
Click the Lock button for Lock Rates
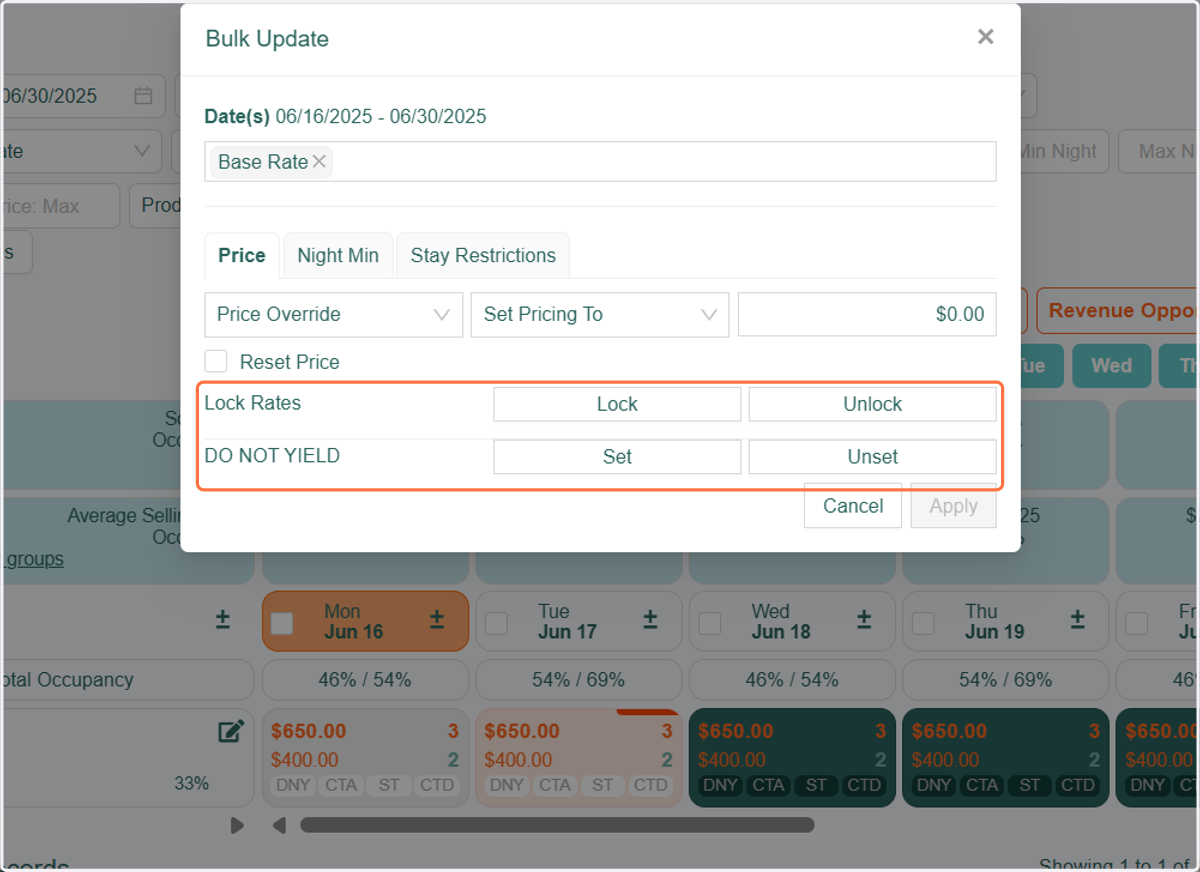[617, 404]
